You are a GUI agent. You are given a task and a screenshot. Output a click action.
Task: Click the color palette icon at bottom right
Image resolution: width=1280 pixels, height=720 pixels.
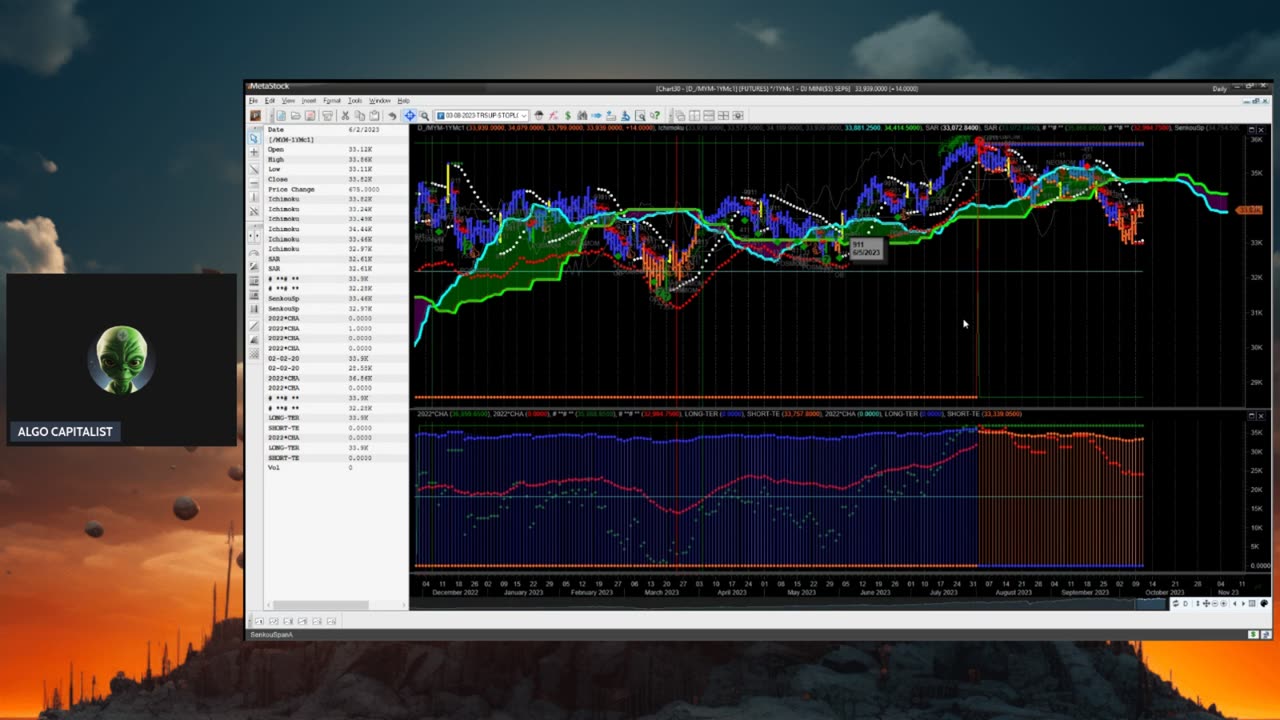[x=1264, y=603]
